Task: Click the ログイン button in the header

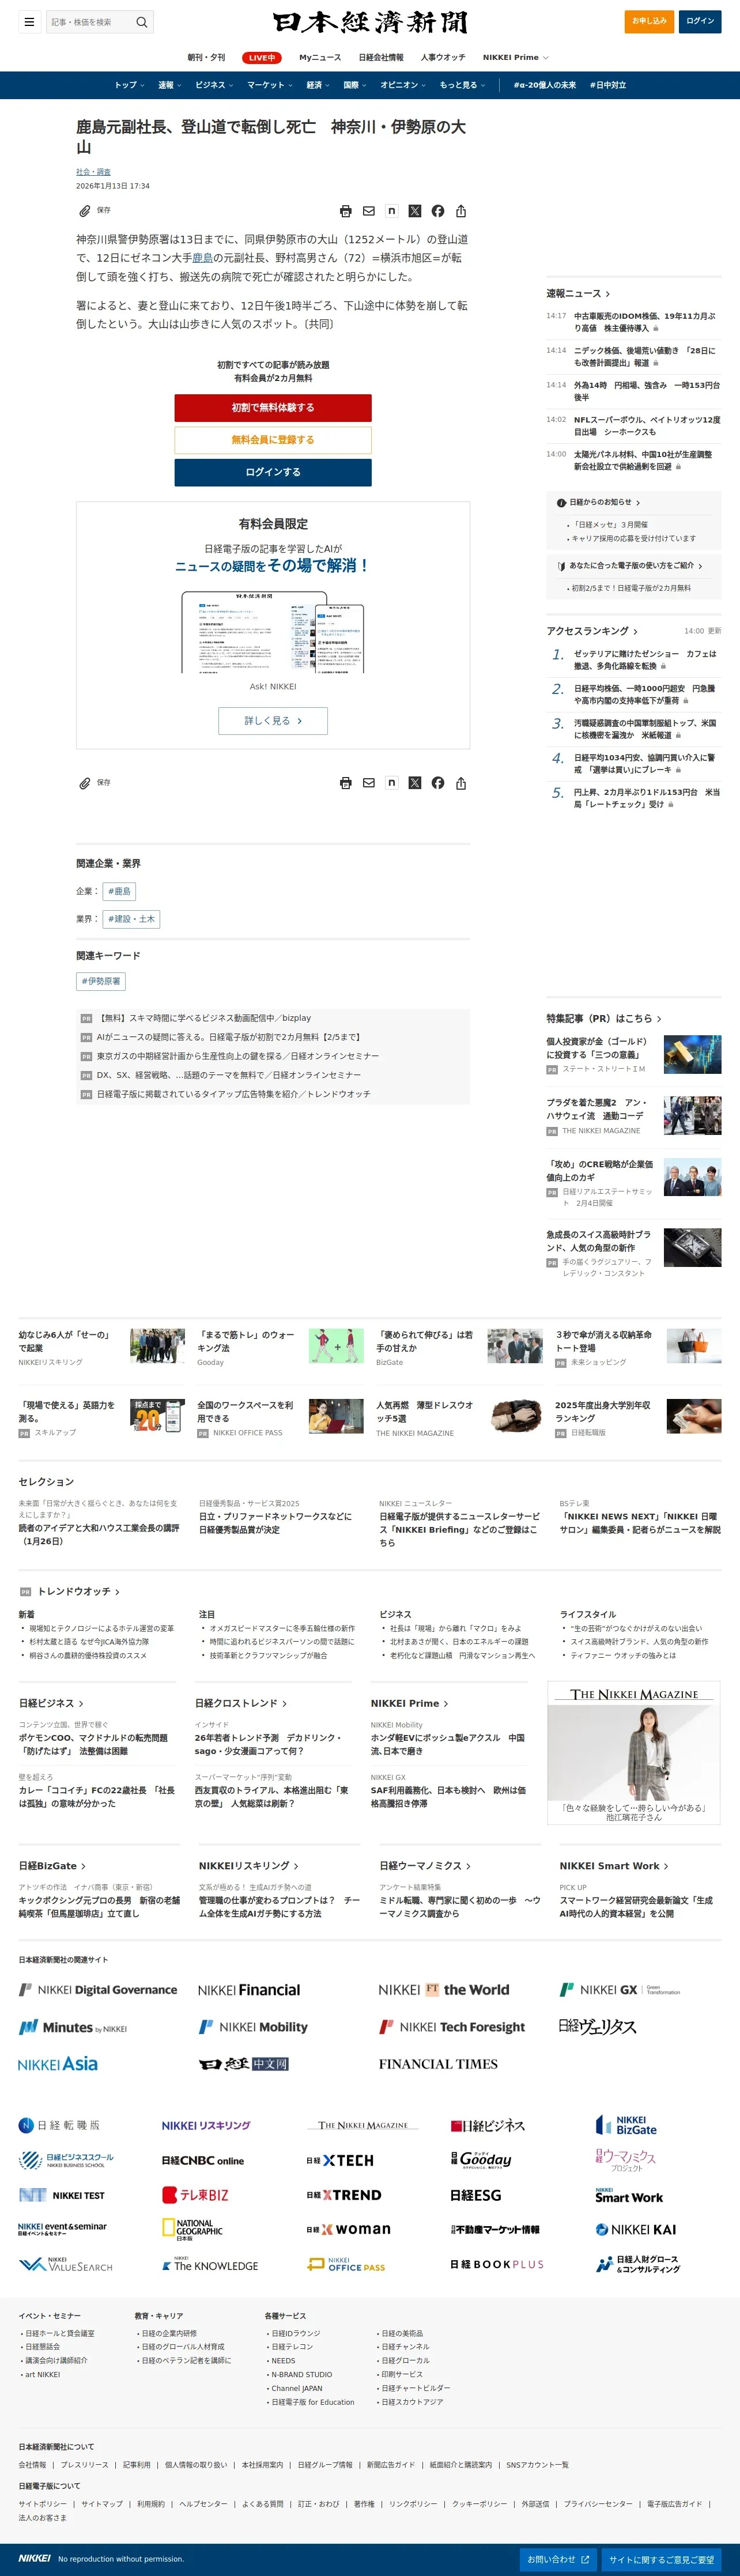Action: pos(700,21)
